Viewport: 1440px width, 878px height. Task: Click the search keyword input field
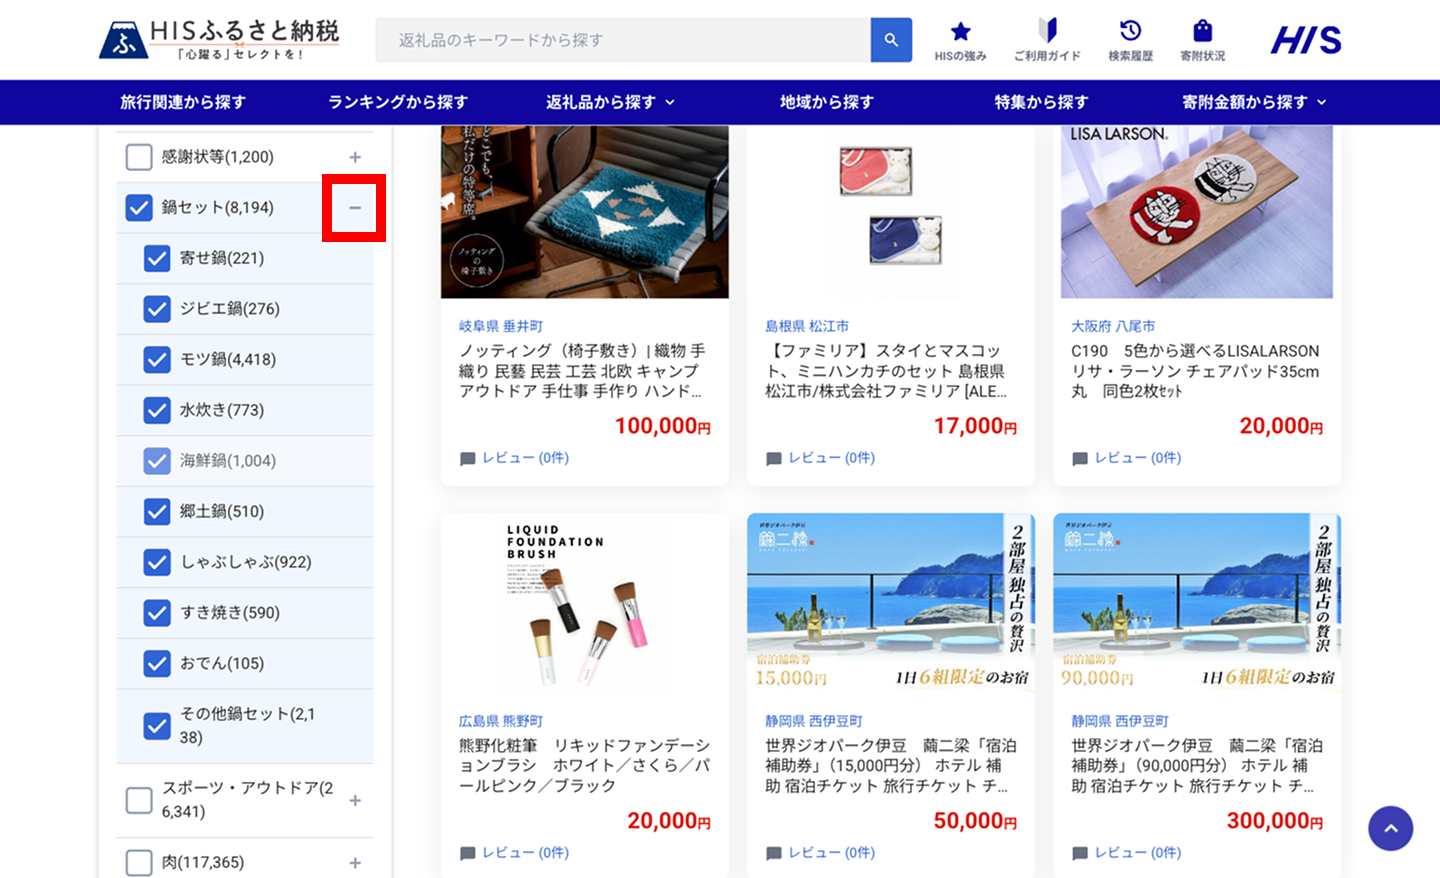(620, 39)
